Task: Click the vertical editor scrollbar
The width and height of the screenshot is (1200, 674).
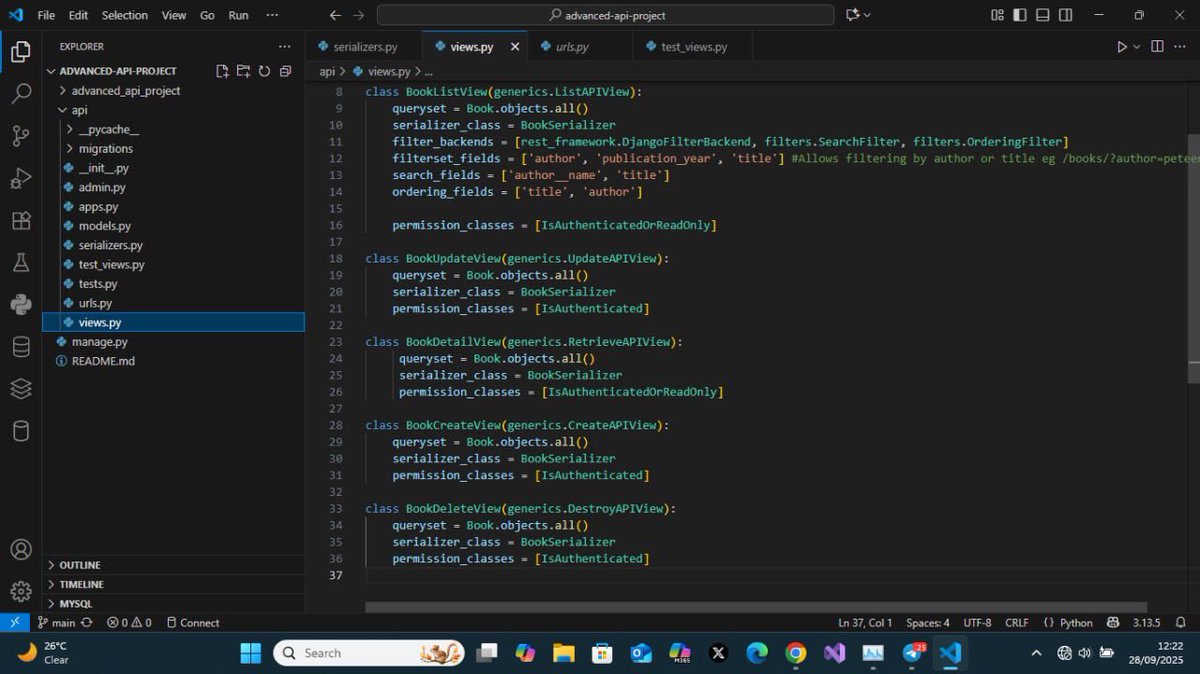Action: tap(1193, 258)
